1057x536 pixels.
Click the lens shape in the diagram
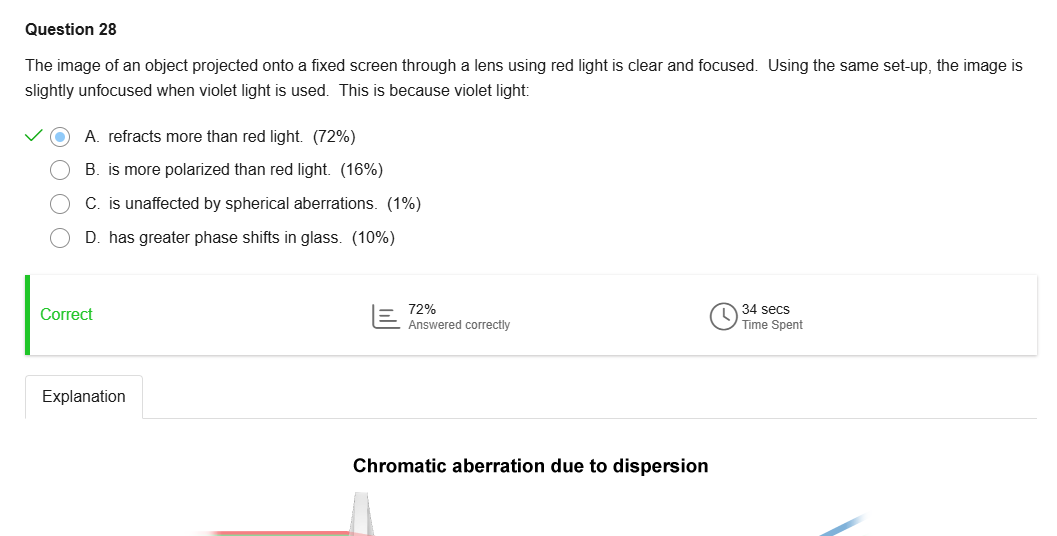pyautogui.click(x=361, y=513)
